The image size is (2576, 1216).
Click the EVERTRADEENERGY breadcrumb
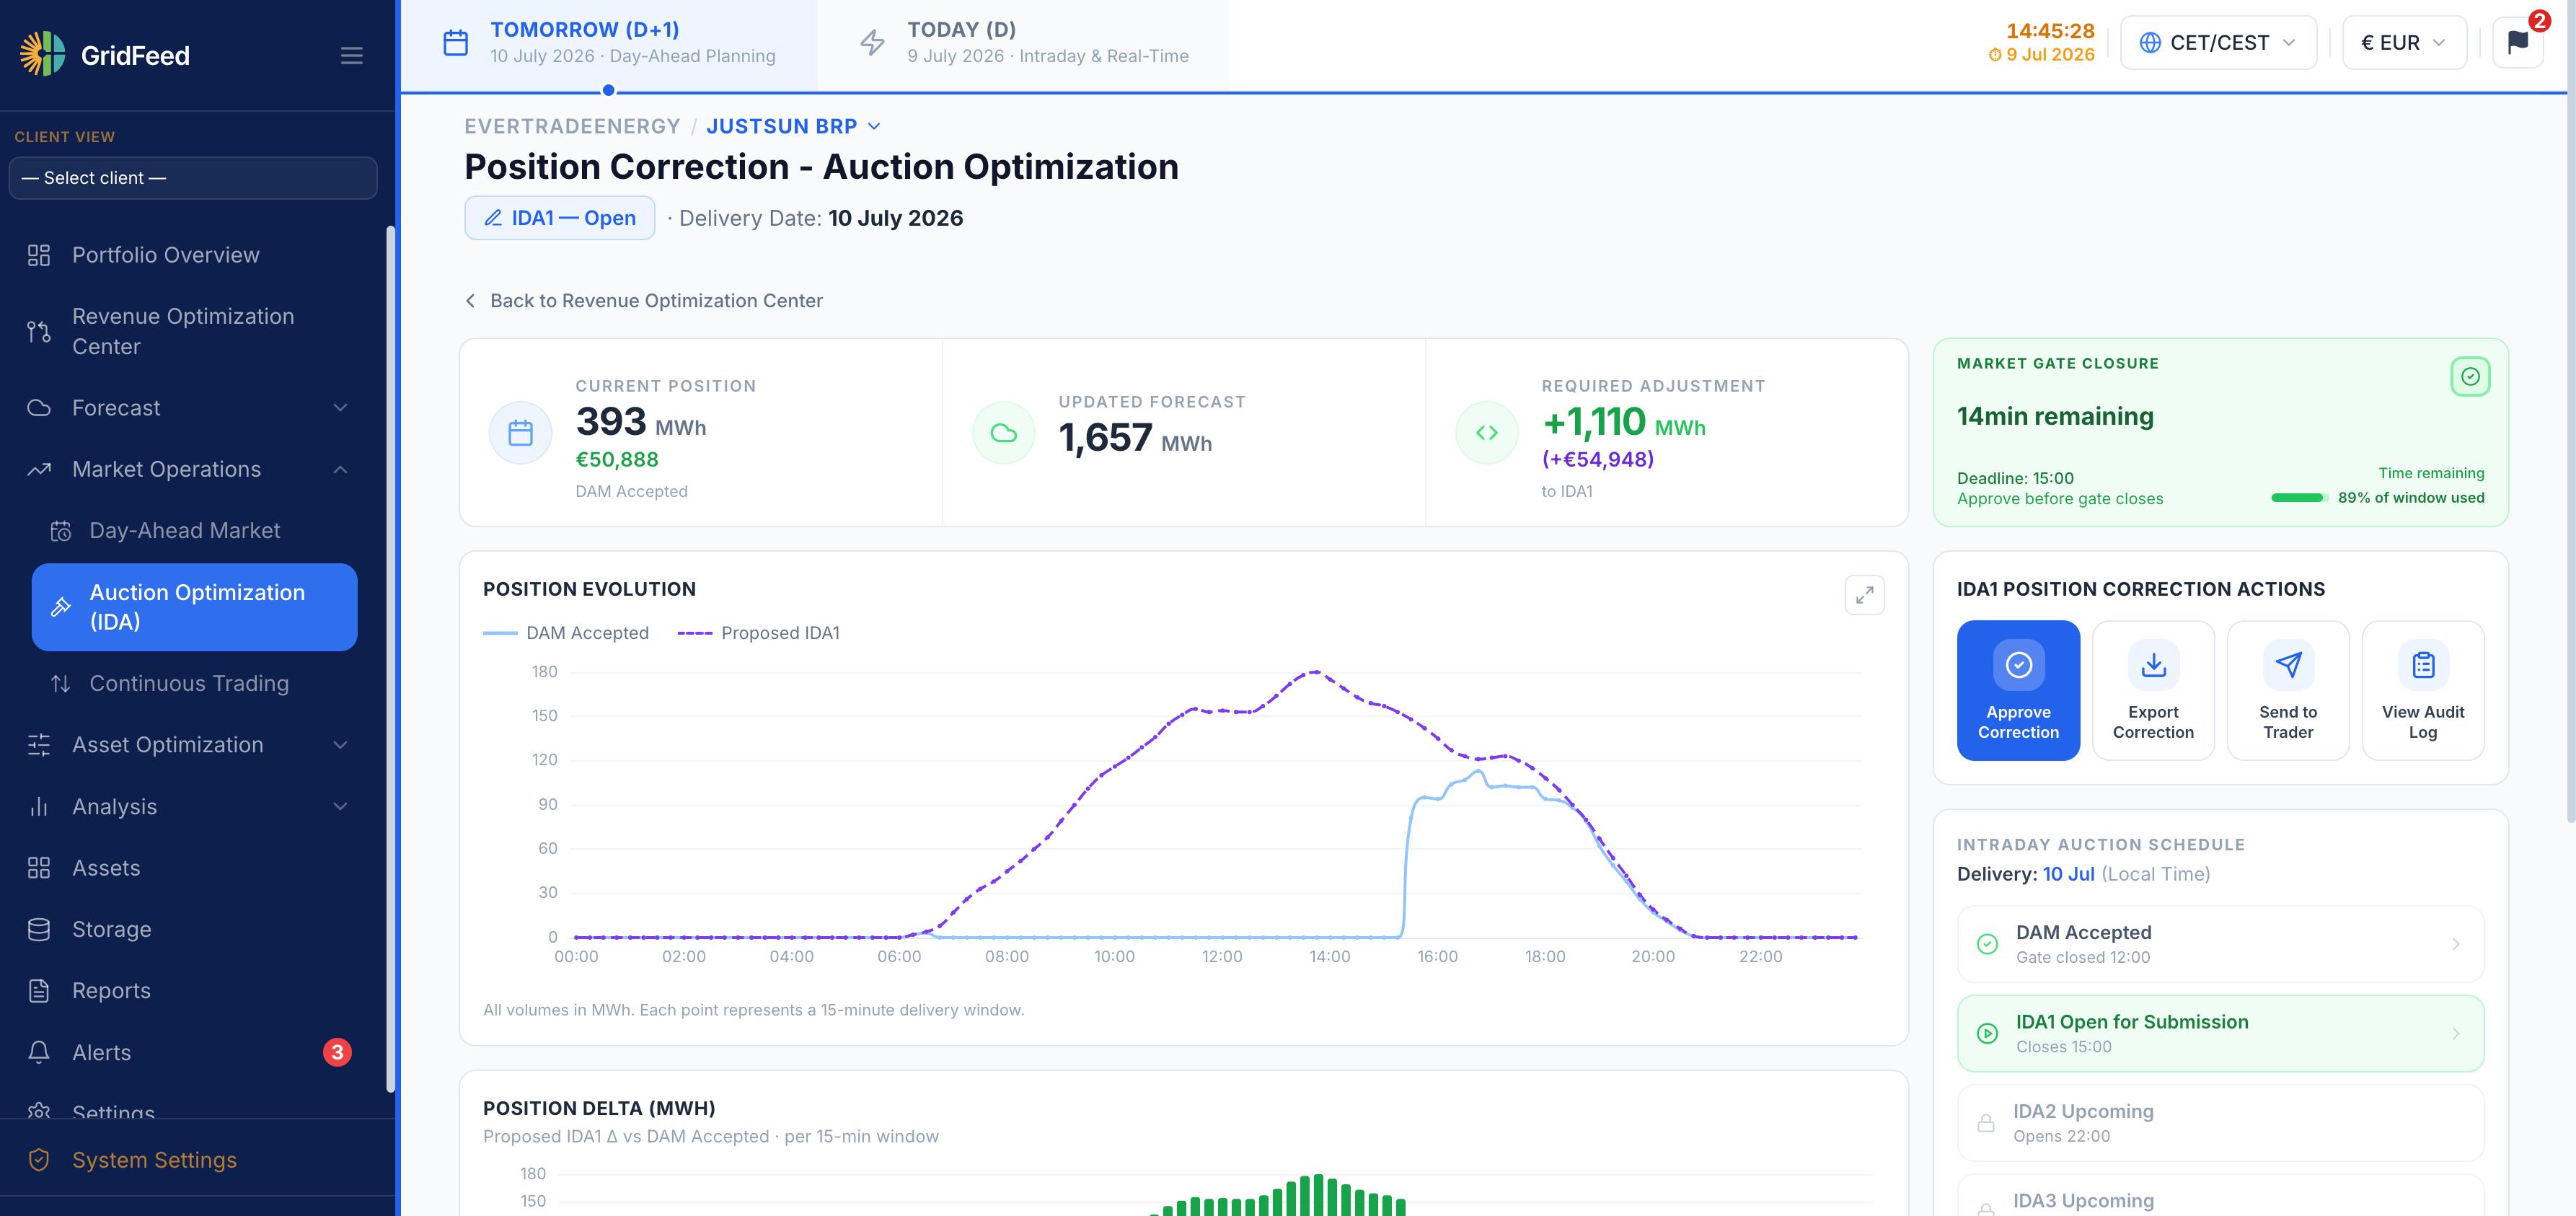coord(572,126)
